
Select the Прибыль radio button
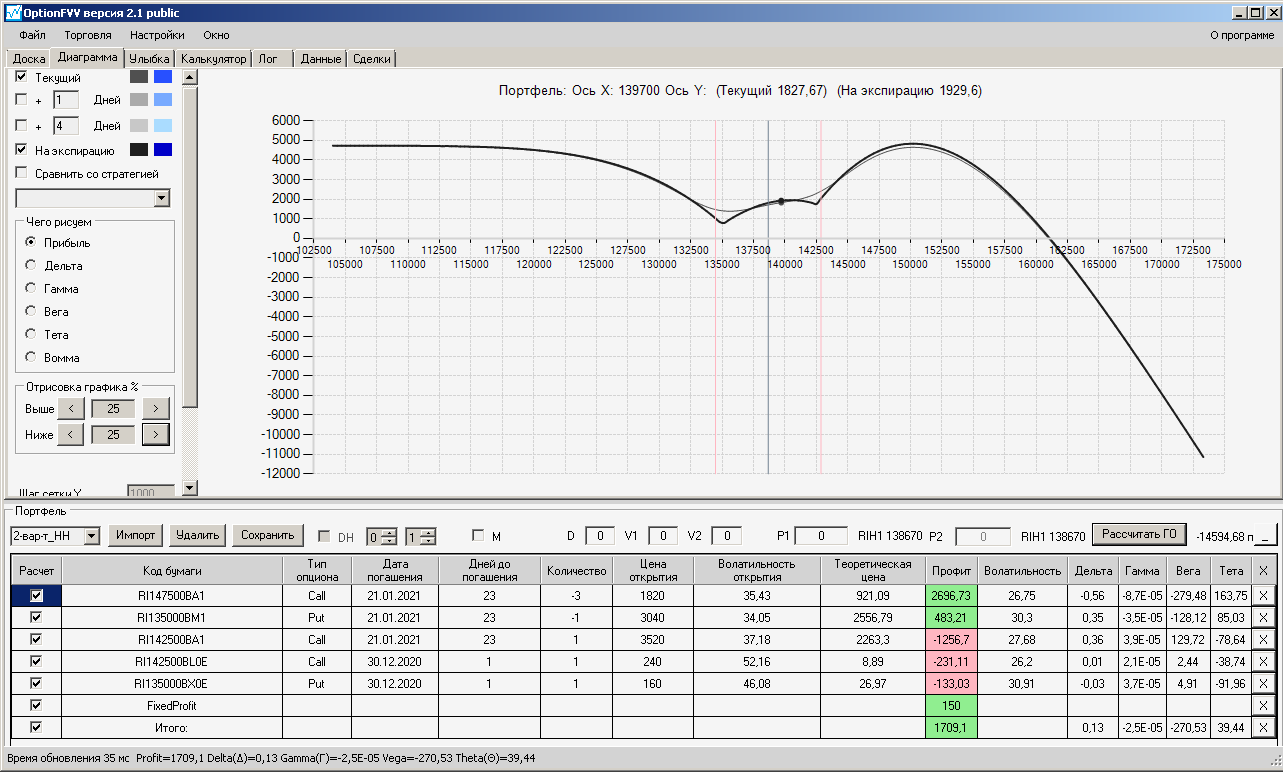click(31, 243)
